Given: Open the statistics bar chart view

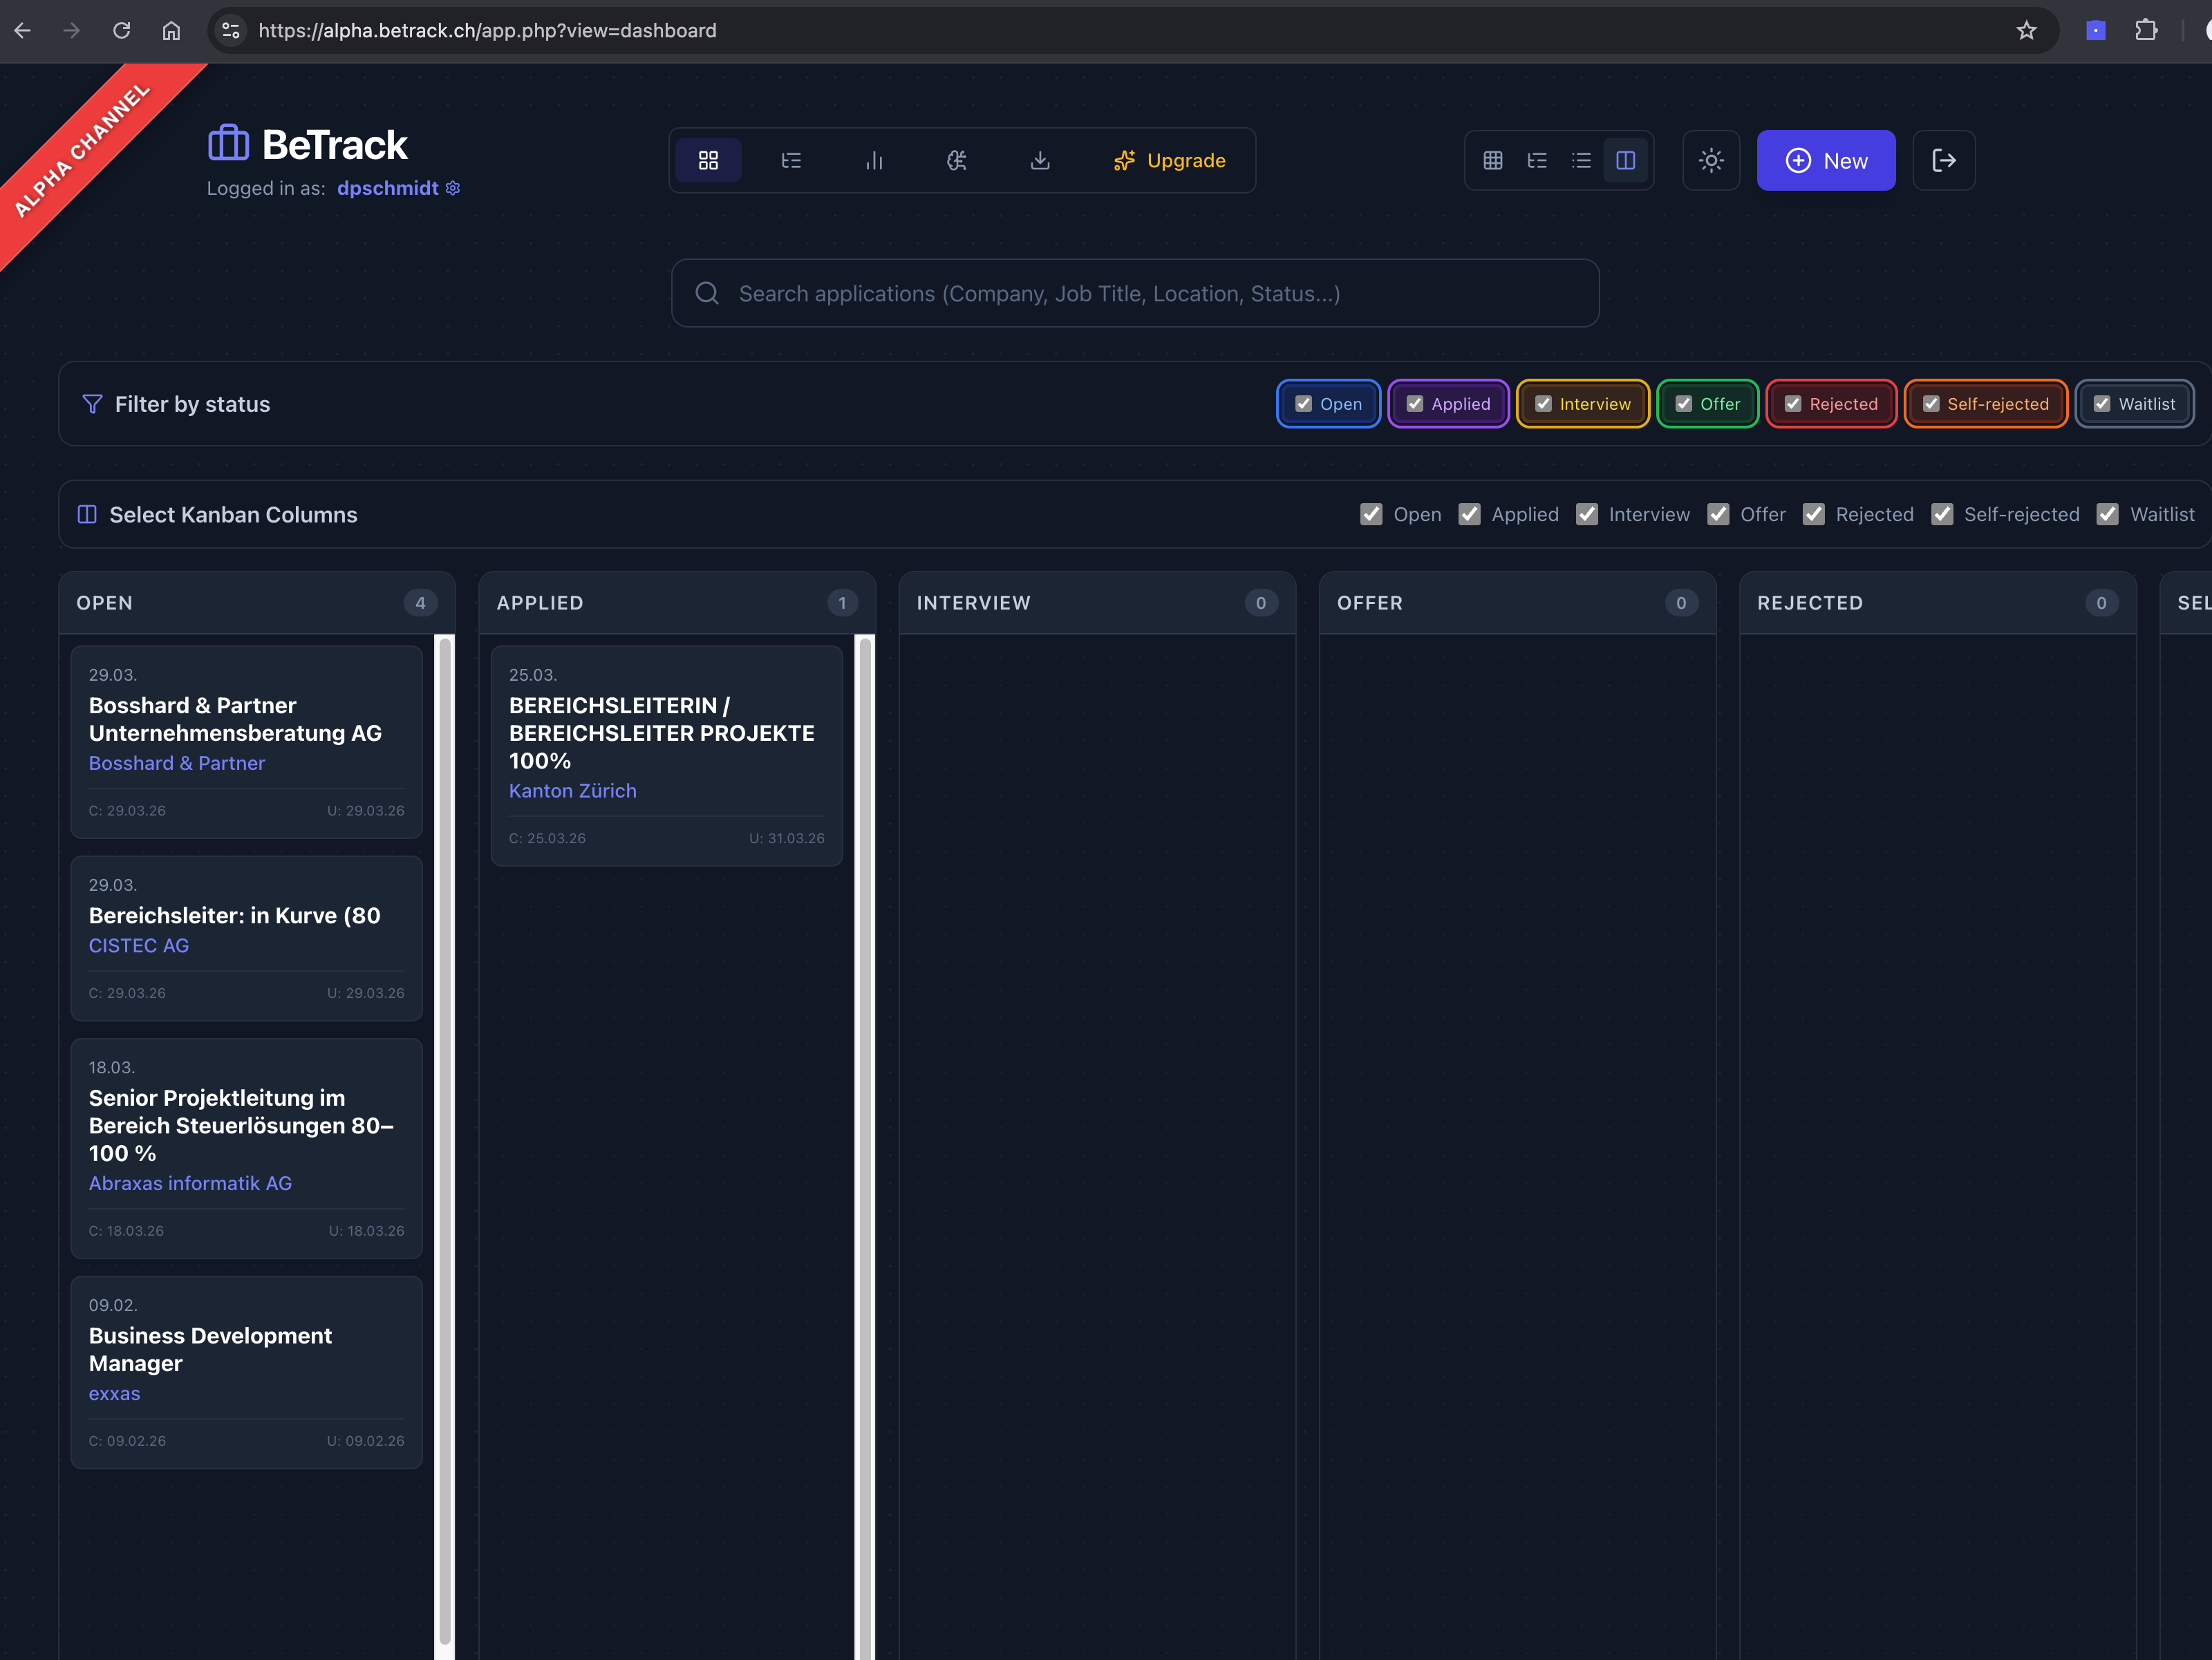Looking at the screenshot, I should coord(875,160).
